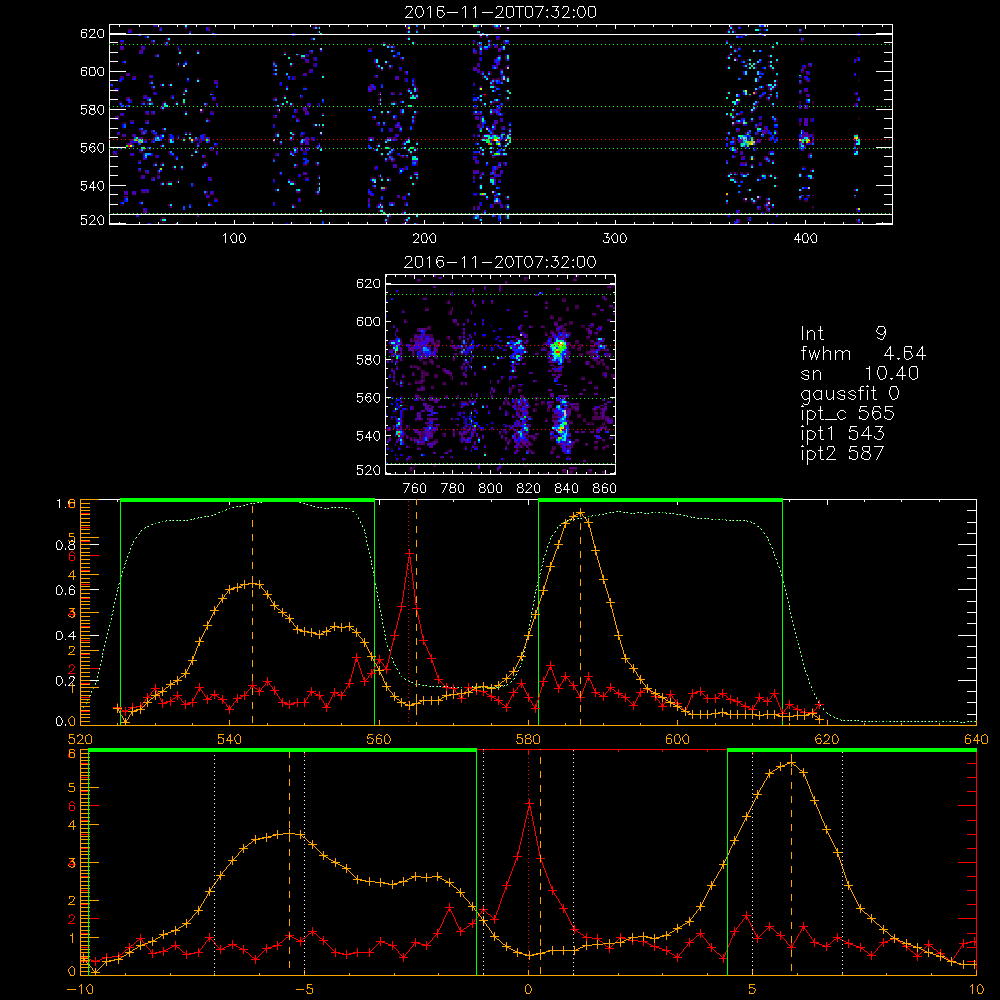Click x-axis label 780 under middle image
1000x1000 pixels.
[453, 489]
